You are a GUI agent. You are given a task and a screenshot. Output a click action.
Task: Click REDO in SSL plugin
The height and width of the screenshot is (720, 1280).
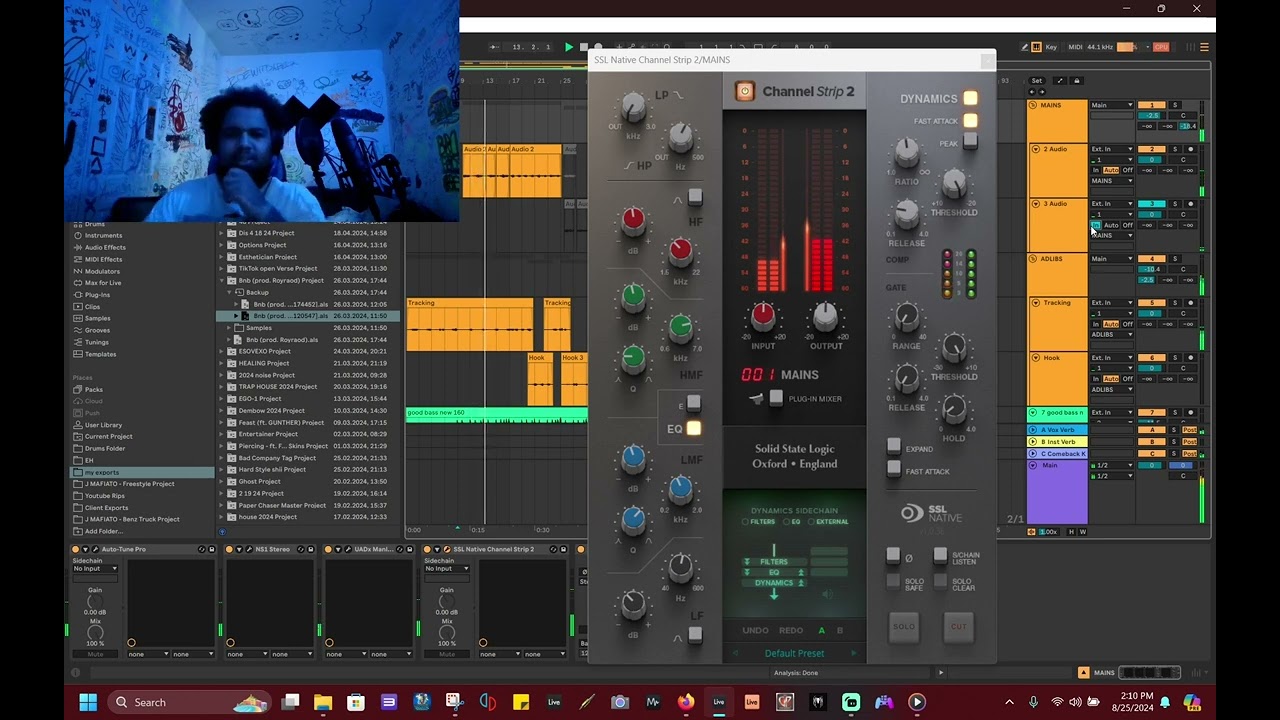791,630
